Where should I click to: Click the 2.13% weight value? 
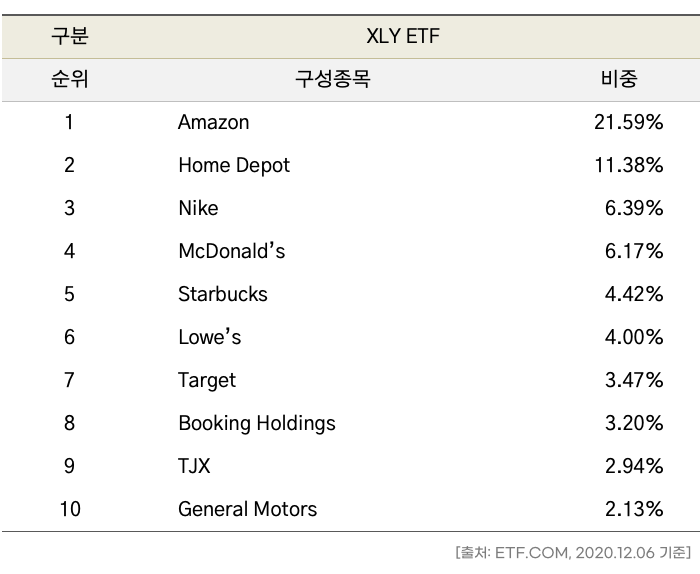pos(633,509)
